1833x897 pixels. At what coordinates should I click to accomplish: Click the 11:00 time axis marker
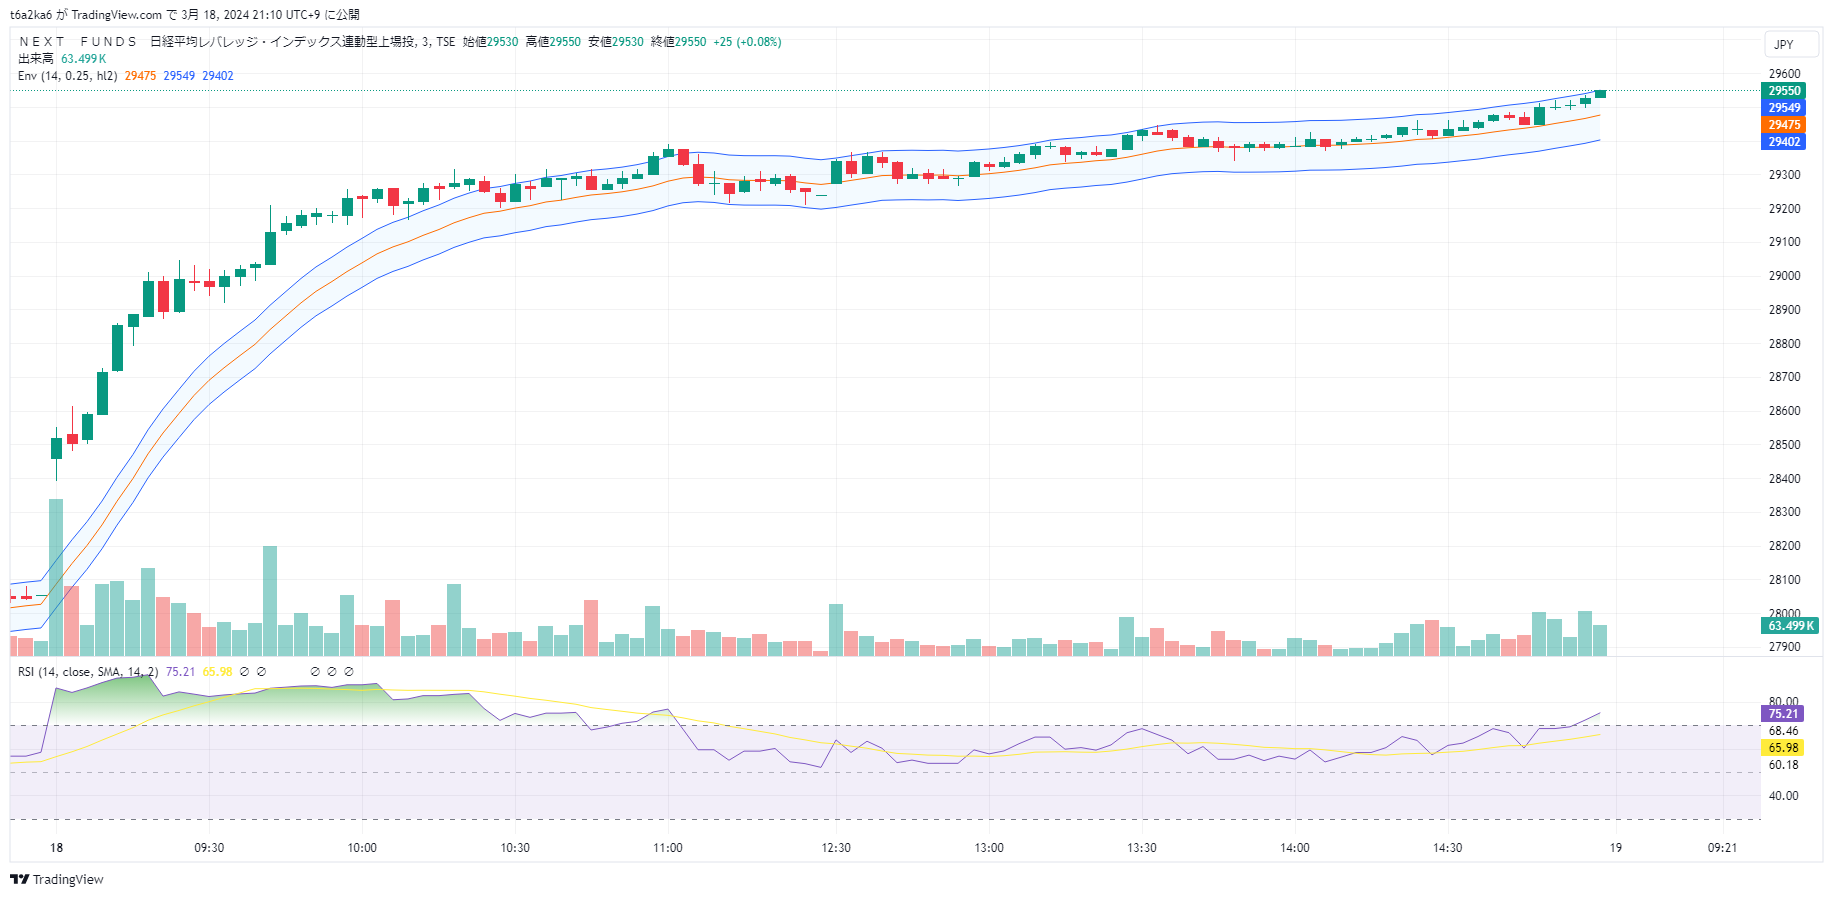pyautogui.click(x=668, y=848)
